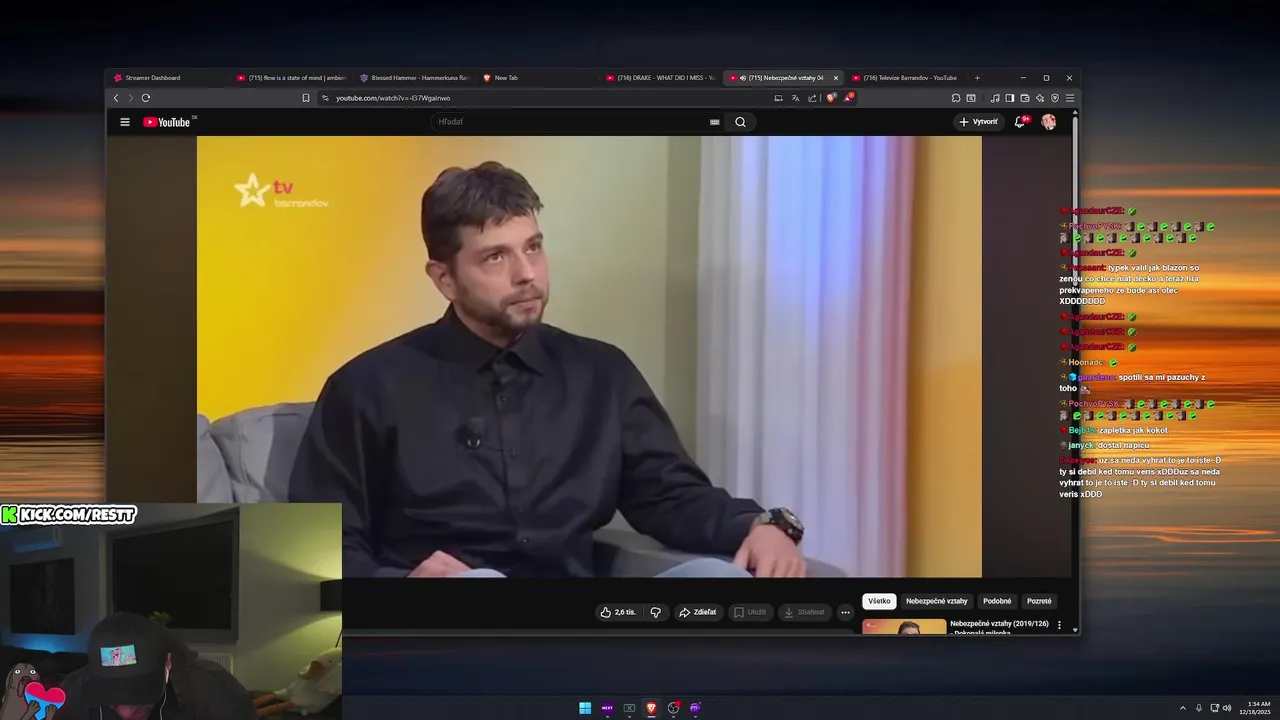Open the browser main menu icon
The width and height of the screenshot is (1280, 720).
point(1070,98)
